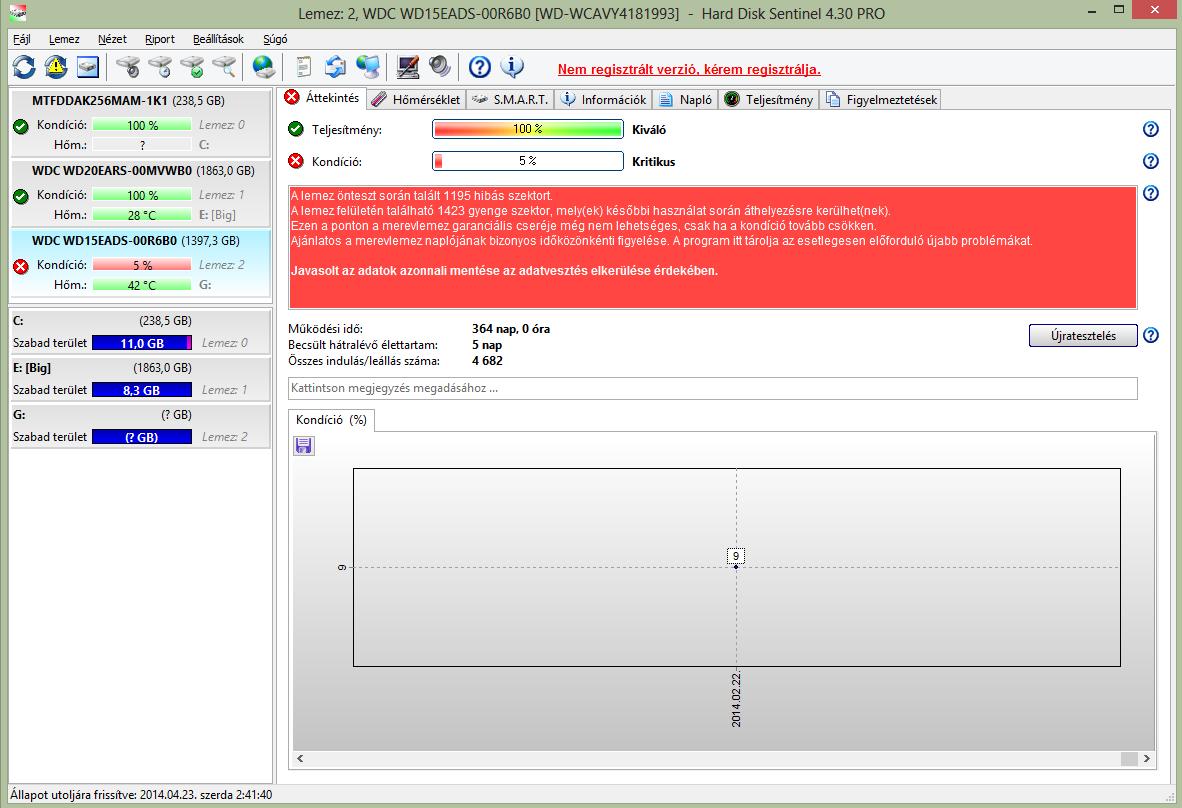The width and height of the screenshot is (1182, 808).
Task: Switch to the Áttekintés tab
Action: point(322,98)
